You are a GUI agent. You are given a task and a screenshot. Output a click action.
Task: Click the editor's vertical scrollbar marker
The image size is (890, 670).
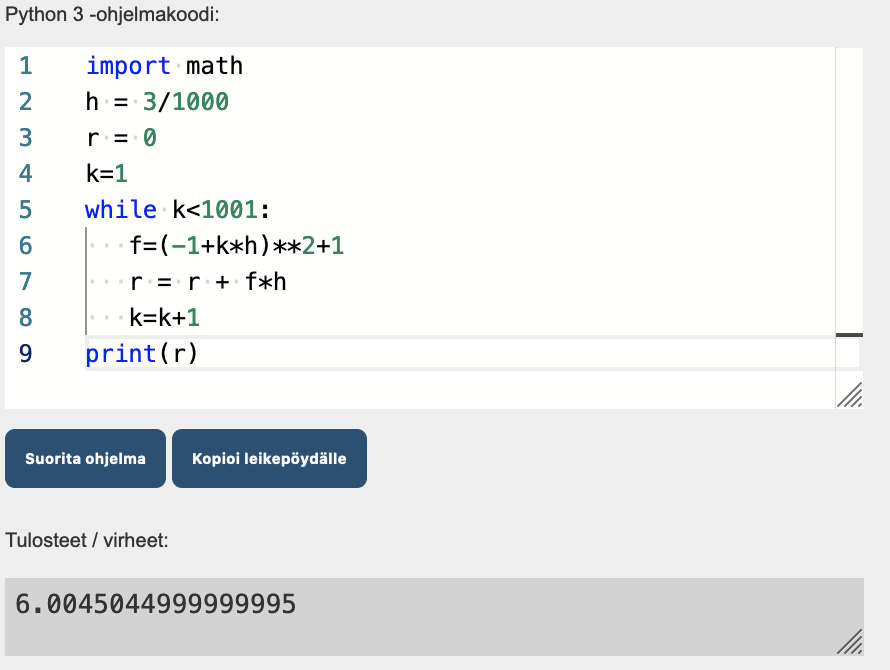pos(849,334)
